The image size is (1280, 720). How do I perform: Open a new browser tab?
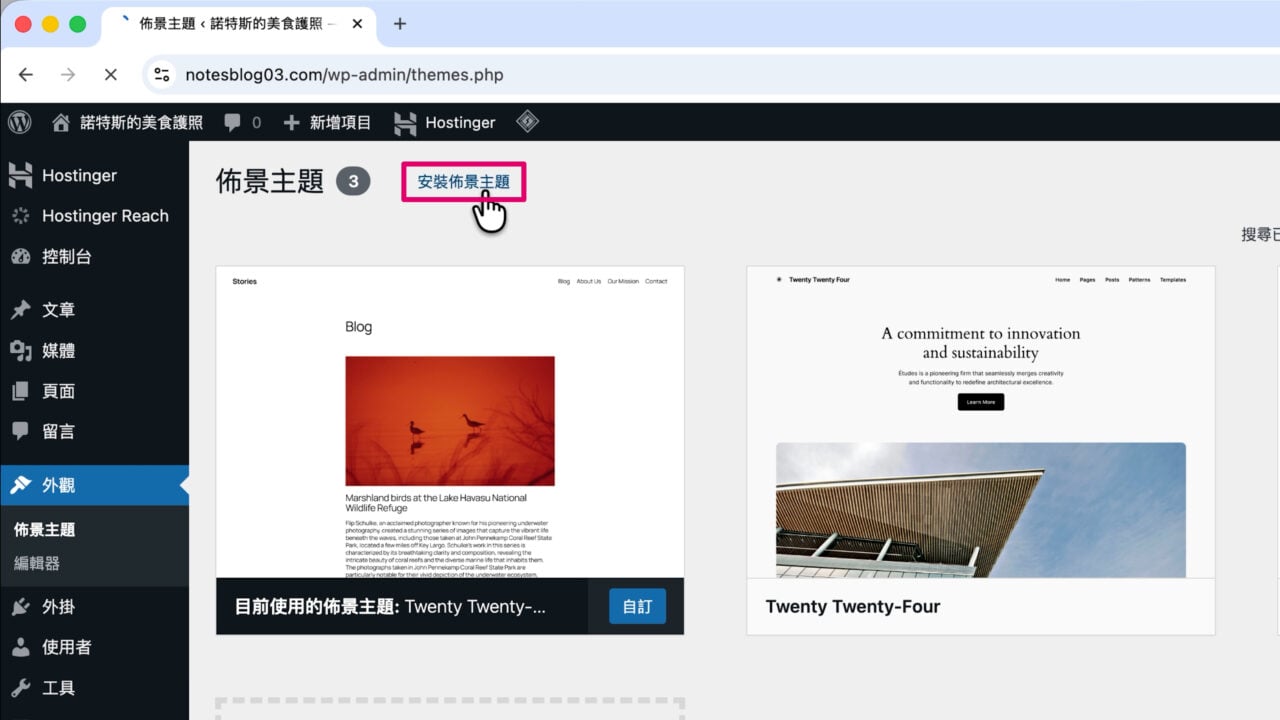(x=400, y=24)
